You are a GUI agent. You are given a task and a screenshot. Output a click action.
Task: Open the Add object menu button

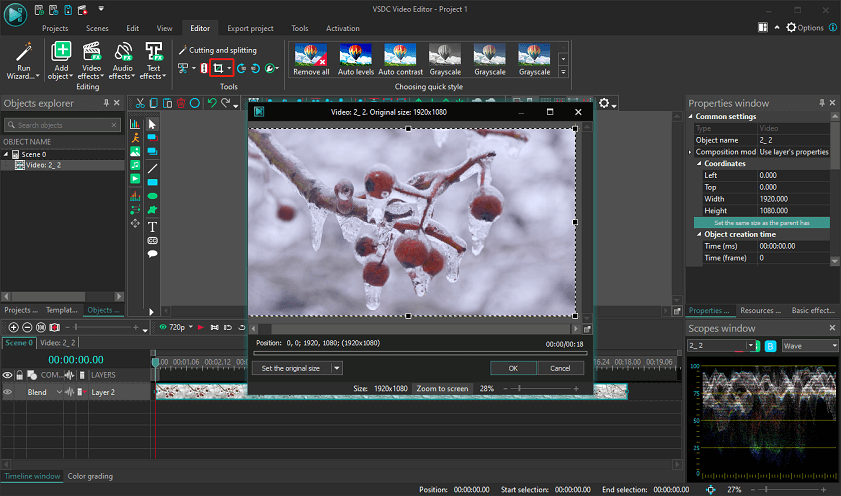point(61,61)
